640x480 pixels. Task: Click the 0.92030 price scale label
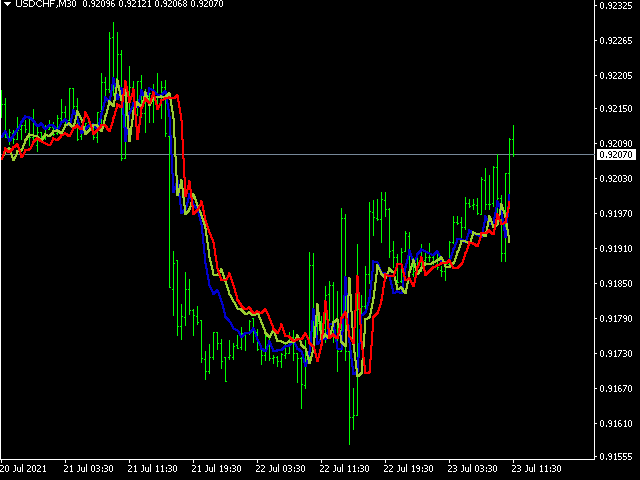(x=616, y=179)
